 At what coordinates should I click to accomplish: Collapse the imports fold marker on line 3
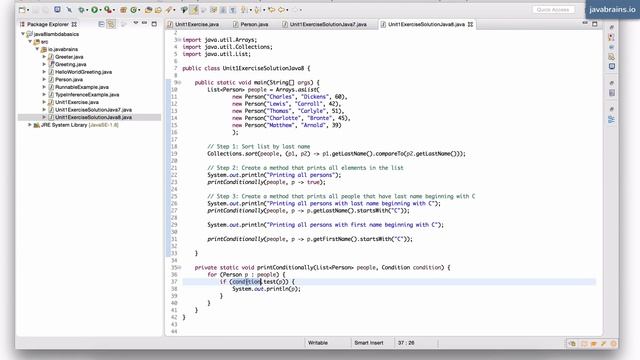(179, 40)
